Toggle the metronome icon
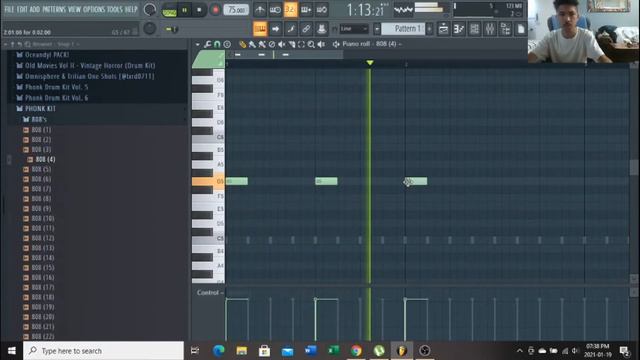This screenshot has width=640, height=360. click(x=260, y=10)
